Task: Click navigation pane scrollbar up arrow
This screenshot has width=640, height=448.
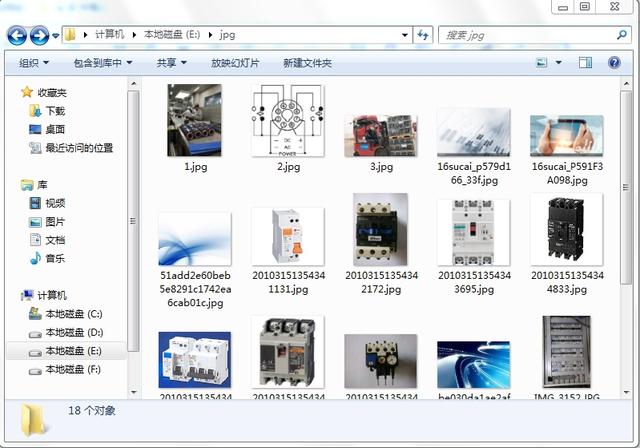Action: (133, 84)
